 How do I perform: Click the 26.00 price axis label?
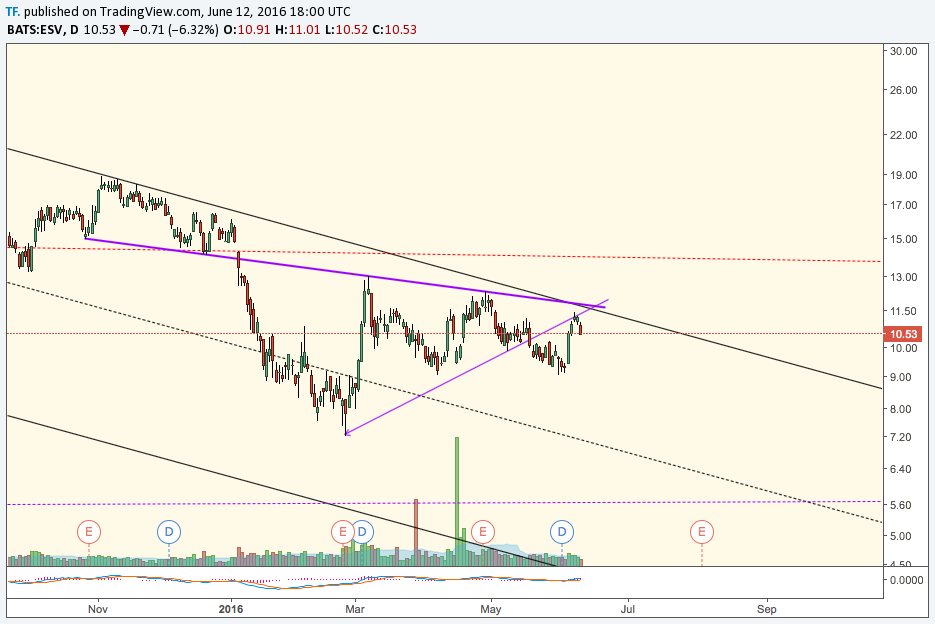tap(903, 90)
